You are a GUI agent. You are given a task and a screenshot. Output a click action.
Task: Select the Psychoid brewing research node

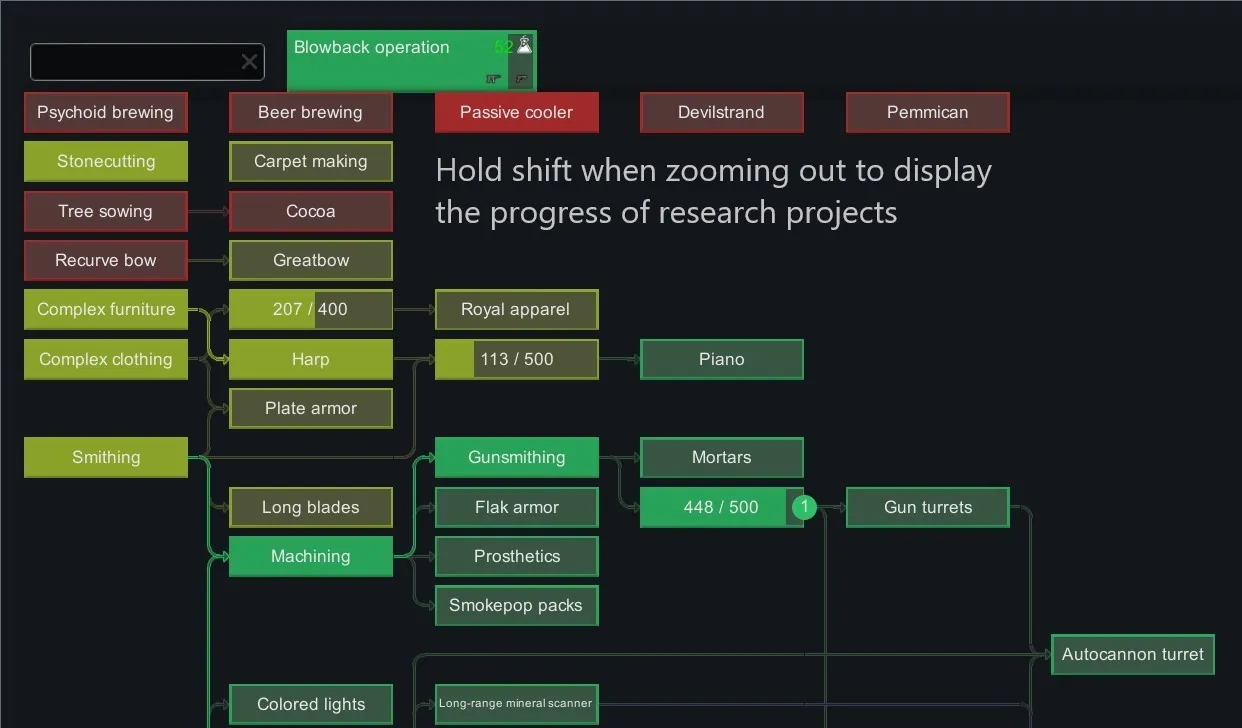coord(105,113)
